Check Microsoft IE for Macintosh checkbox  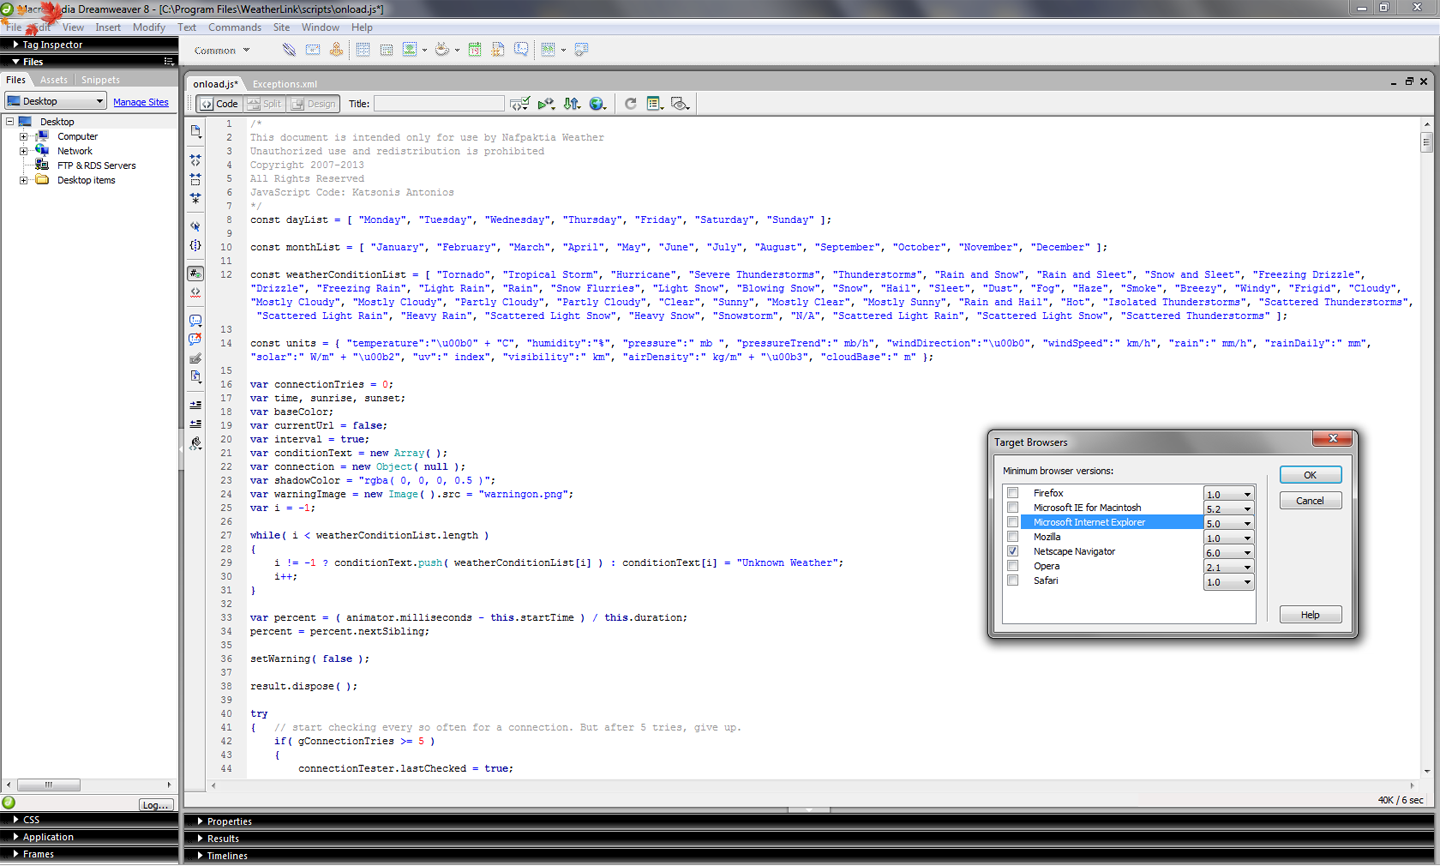pos(1013,507)
